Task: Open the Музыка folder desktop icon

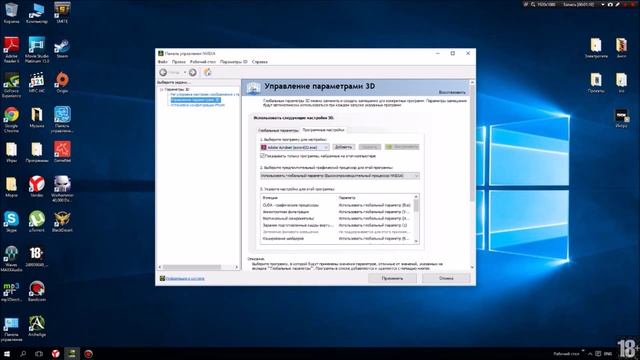Action: click(x=37, y=118)
